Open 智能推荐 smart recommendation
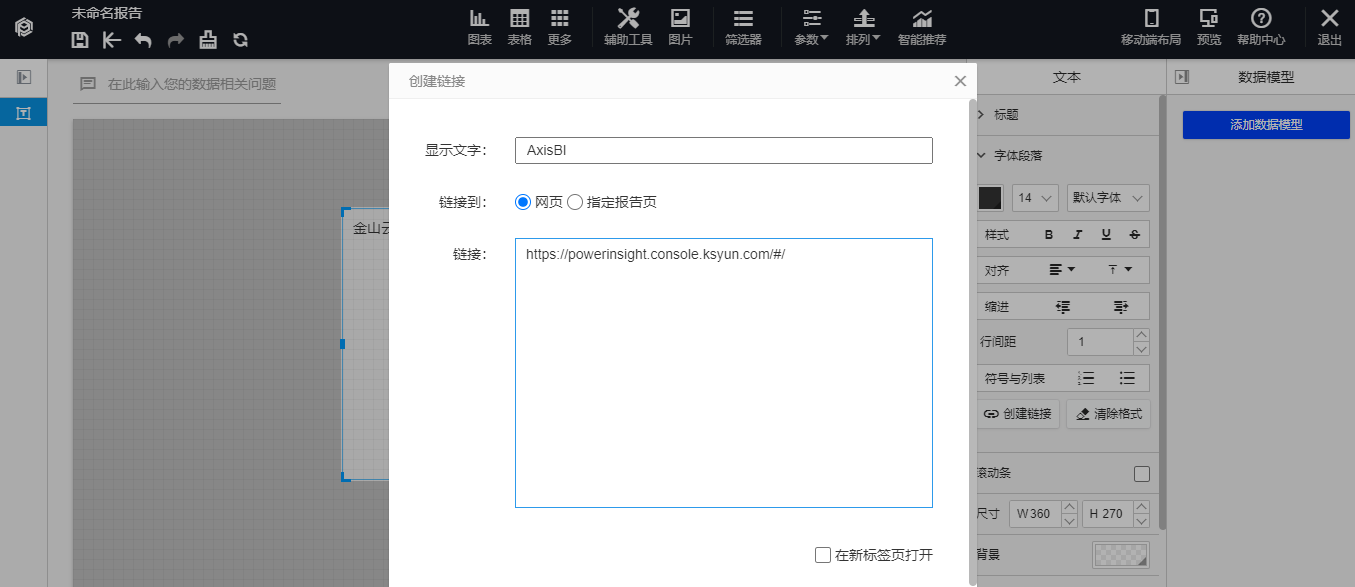This screenshot has height=587, width=1355. (922, 27)
